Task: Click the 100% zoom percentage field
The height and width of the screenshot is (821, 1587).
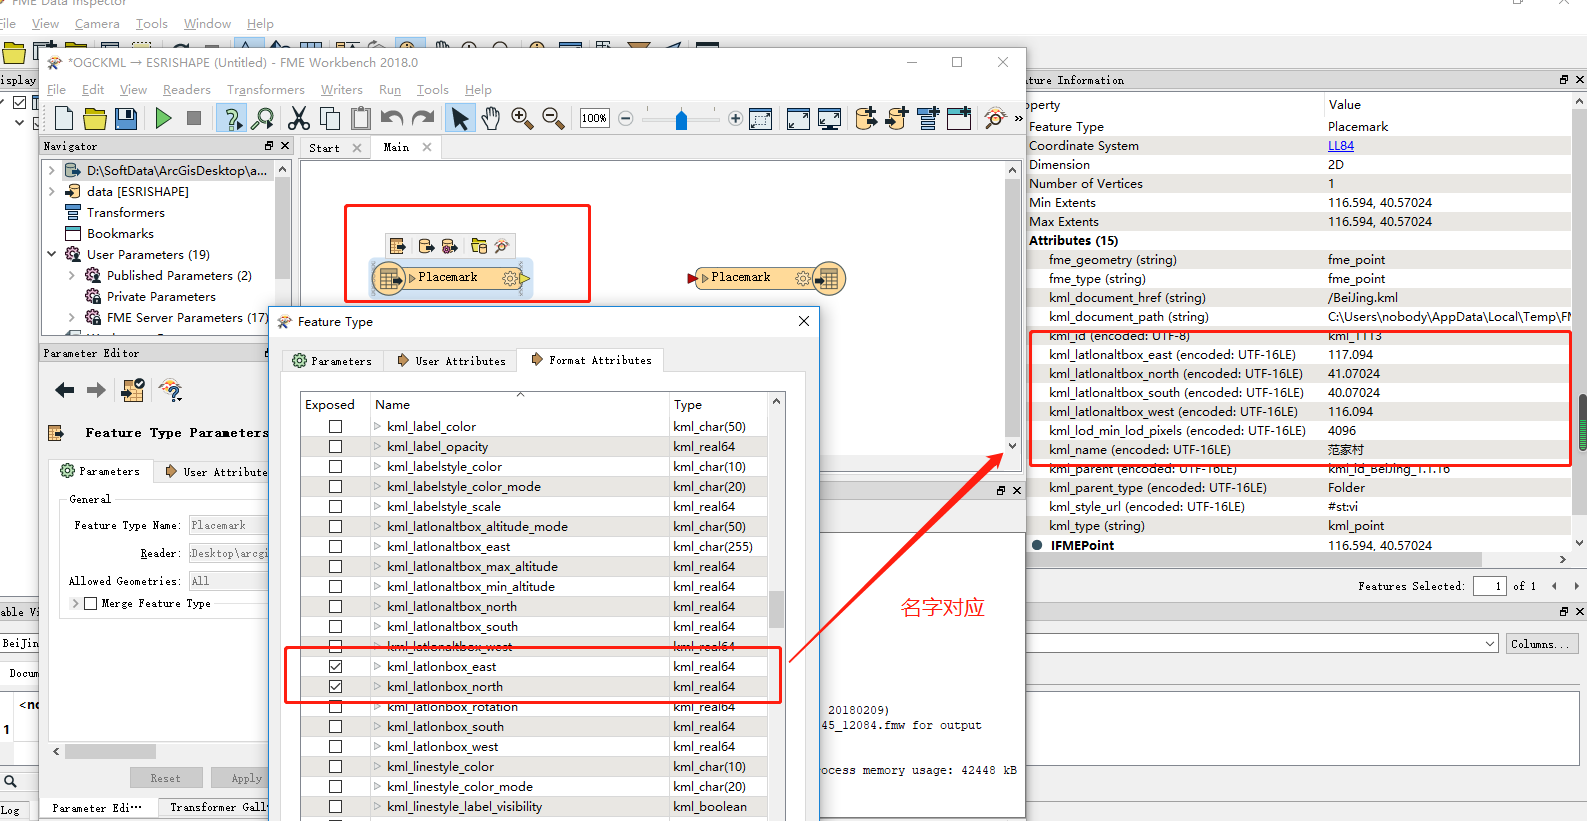Action: tap(594, 118)
